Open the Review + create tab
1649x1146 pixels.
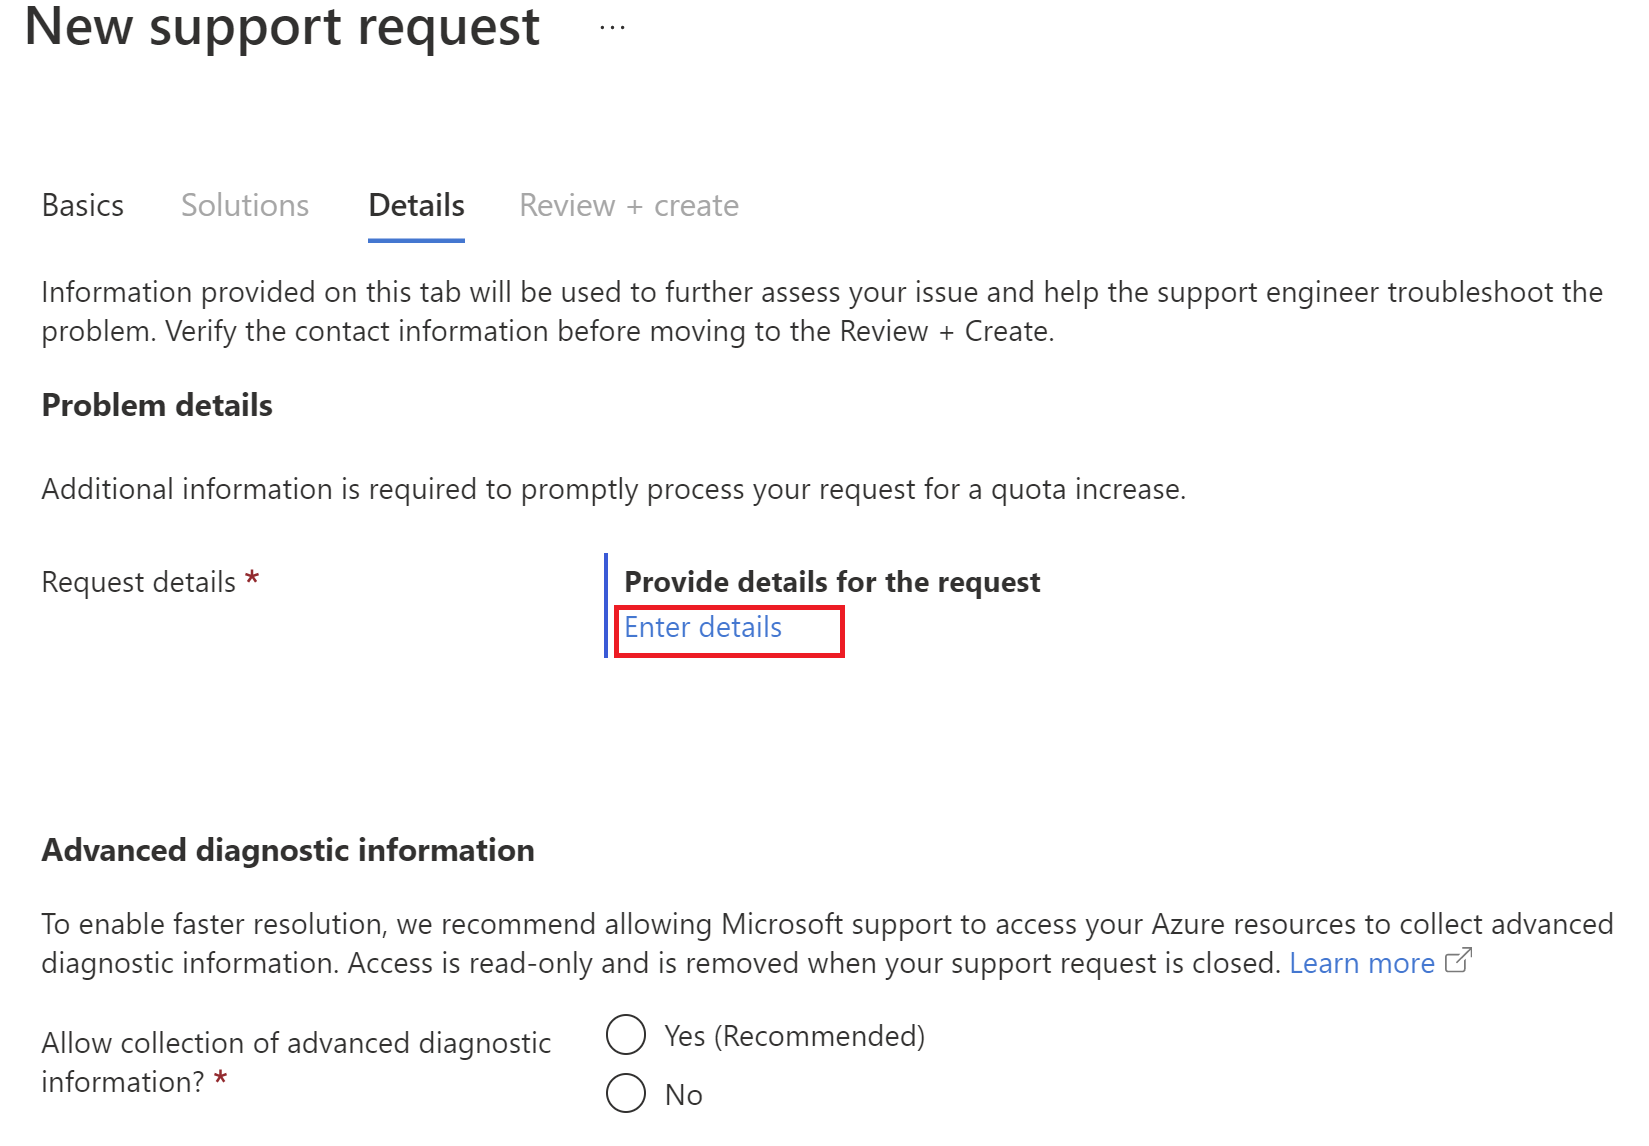coord(629,206)
